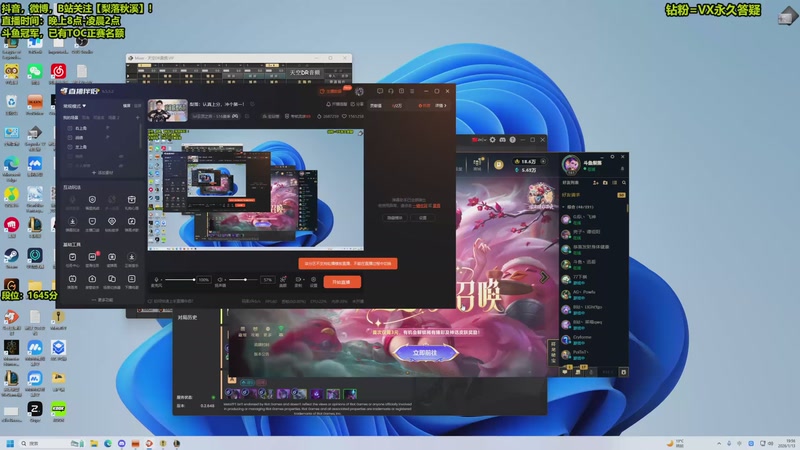Open the gear settings in the LoL client
The image size is (800, 450).
[x=492, y=140]
